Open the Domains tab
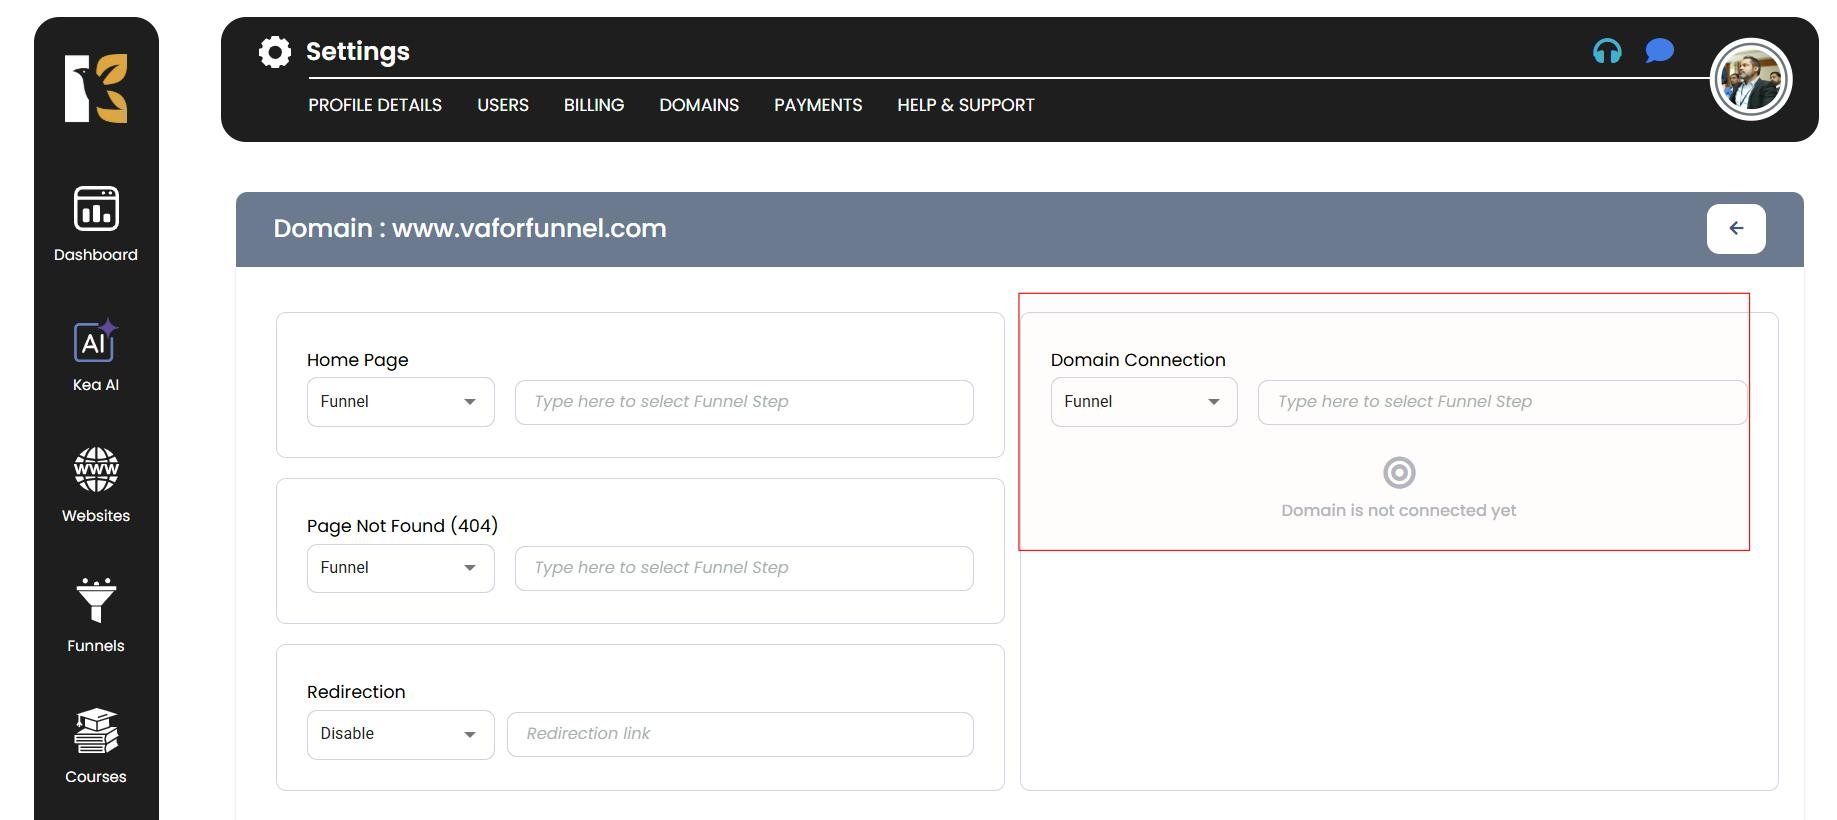This screenshot has width=1837, height=820. tap(698, 105)
